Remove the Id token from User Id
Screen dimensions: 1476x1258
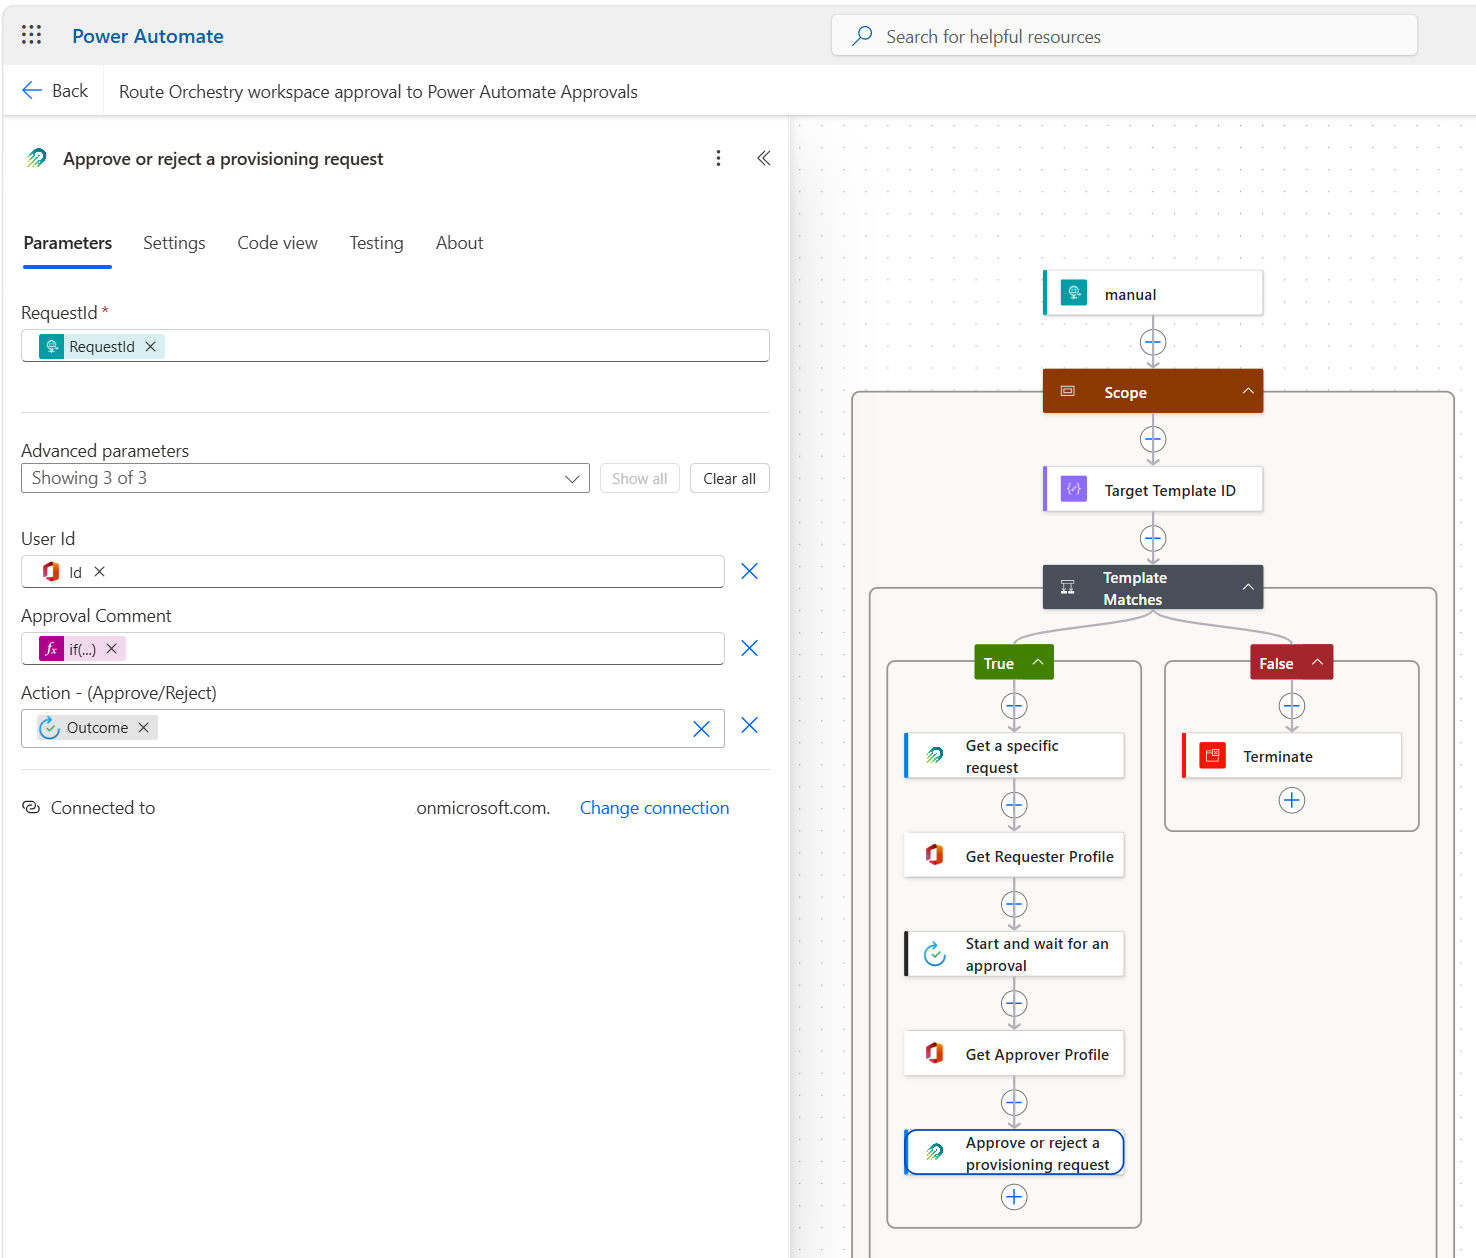[x=100, y=572]
